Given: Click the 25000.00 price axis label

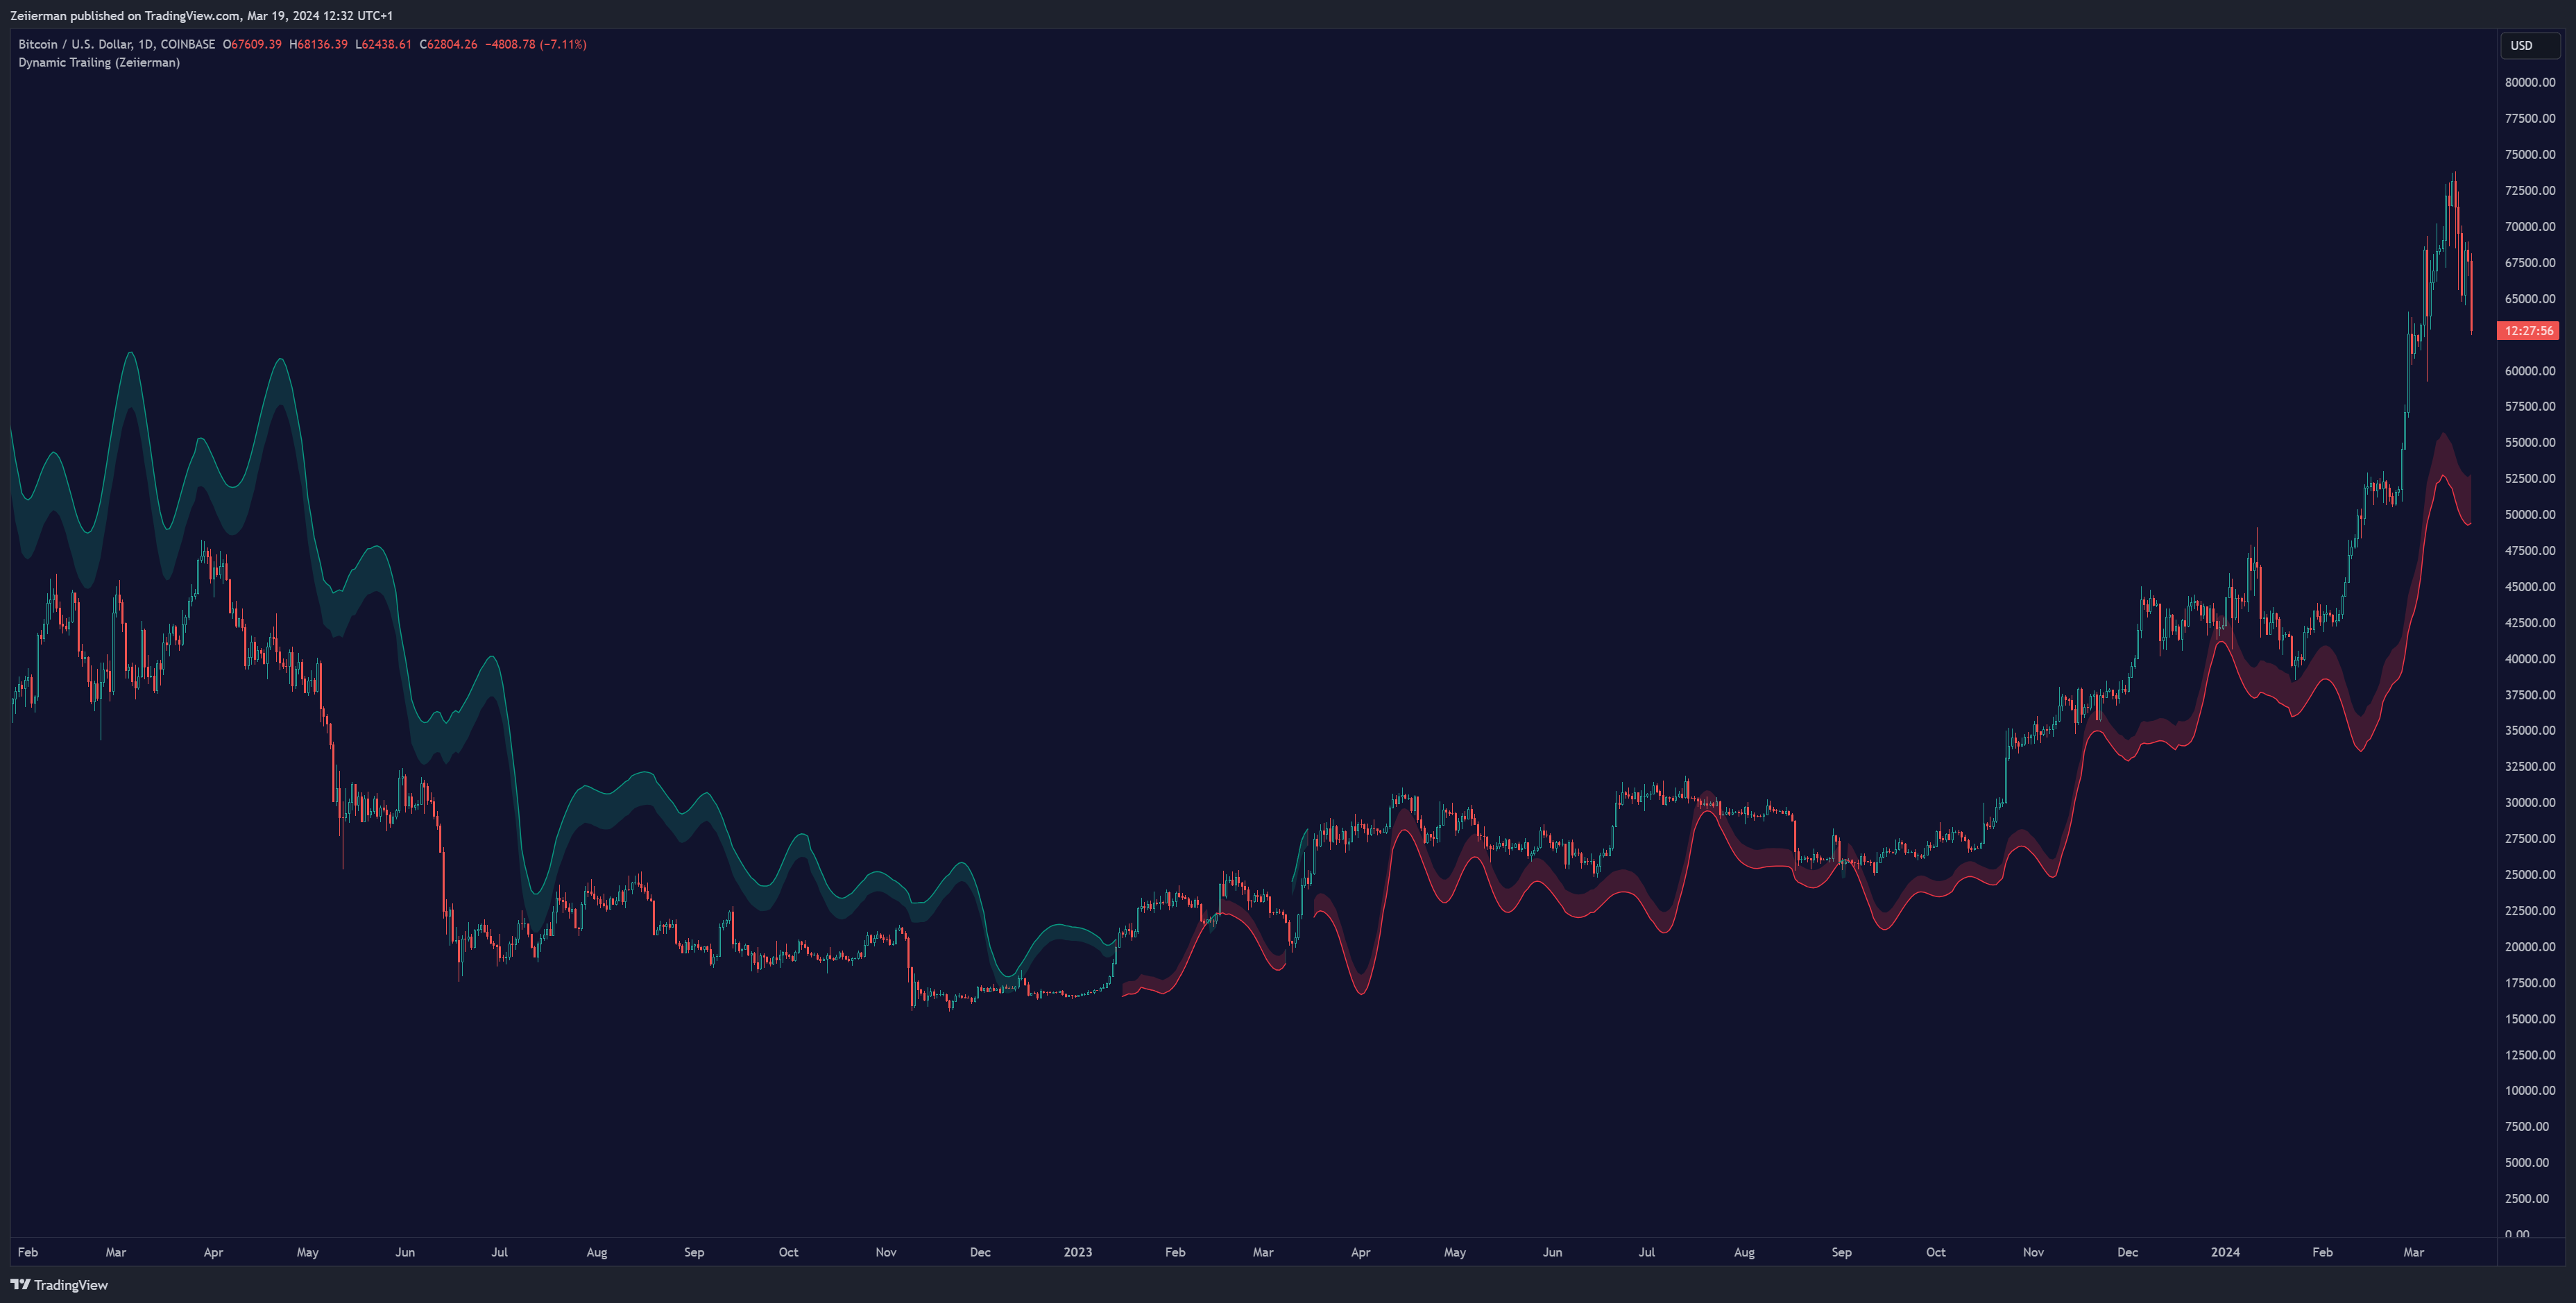Looking at the screenshot, I should click(x=2530, y=875).
